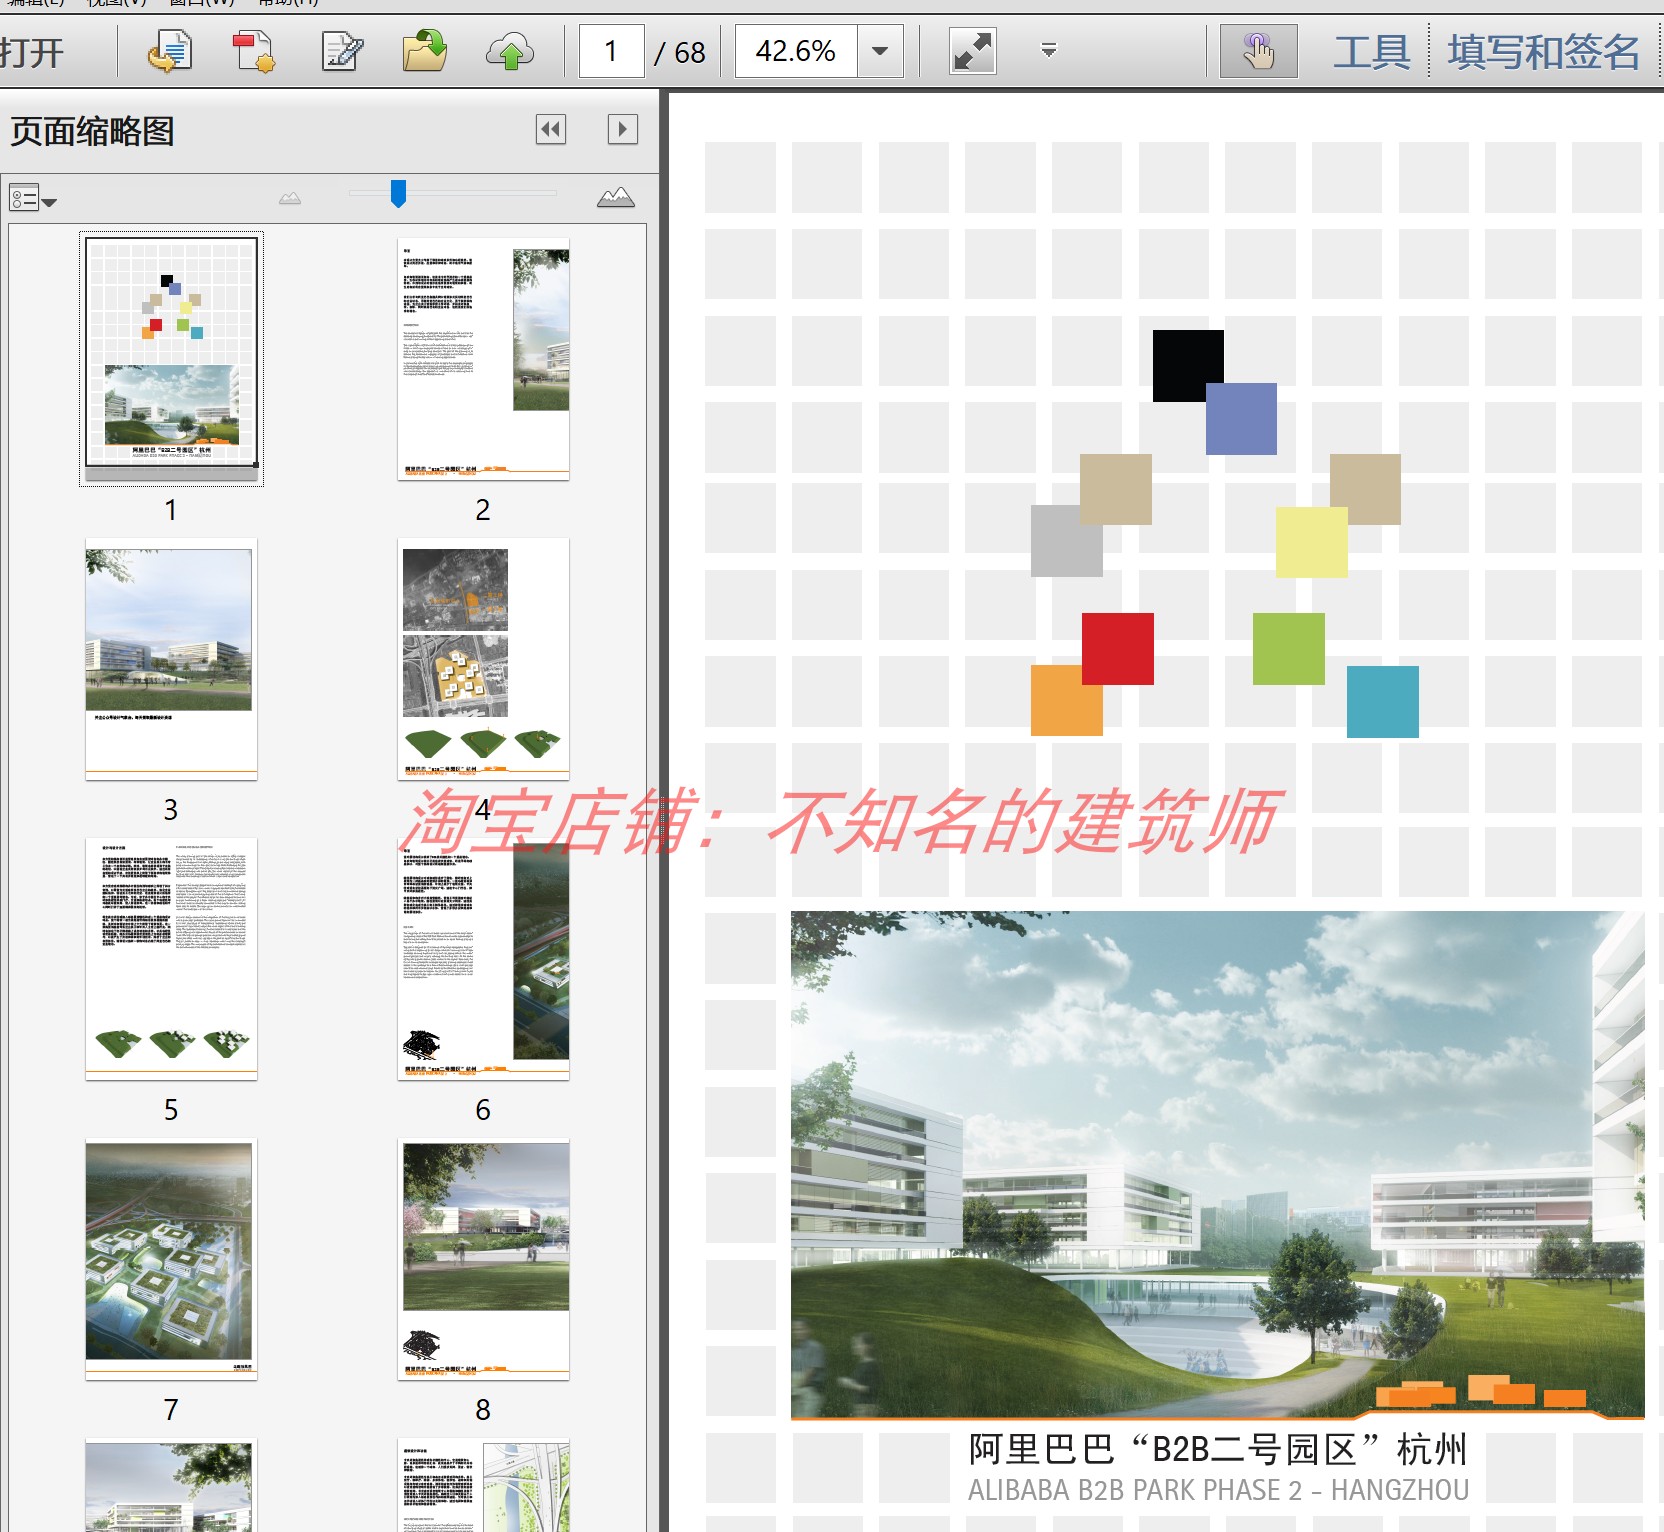Image resolution: width=1664 pixels, height=1532 pixels.
Task: Open the zoom level dropdown arrow
Action: click(x=880, y=51)
